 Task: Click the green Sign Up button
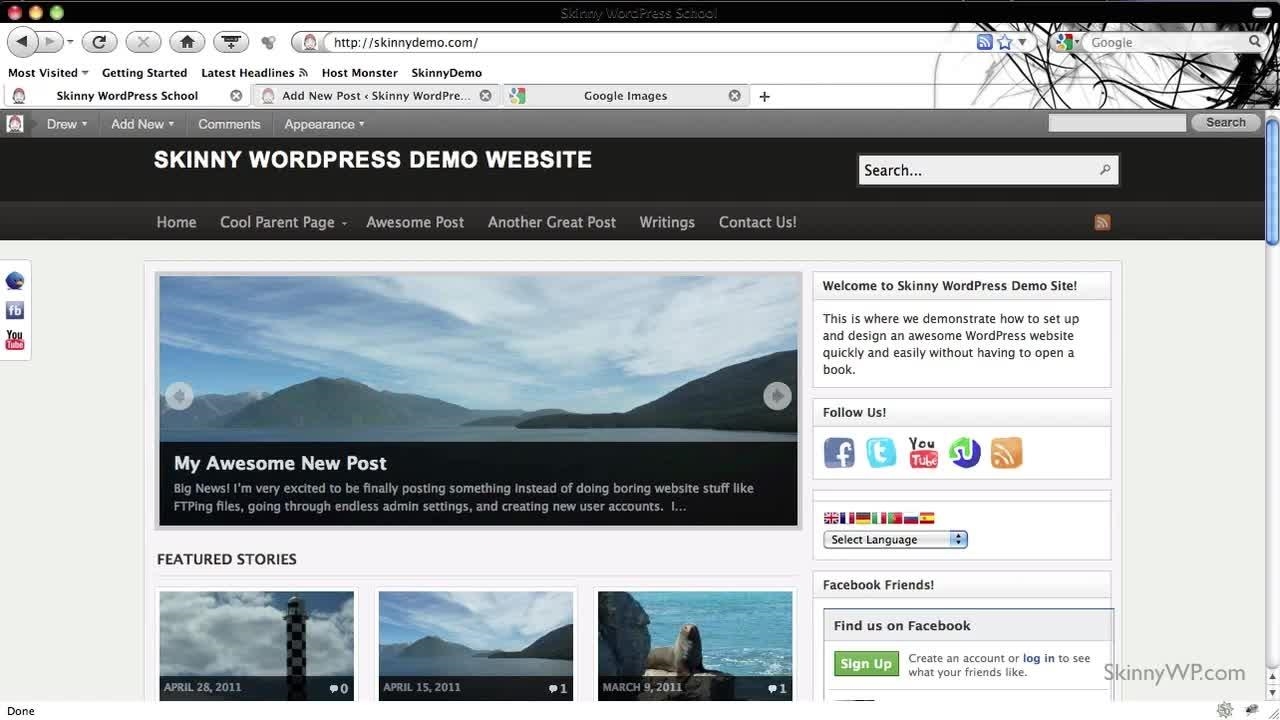(866, 664)
